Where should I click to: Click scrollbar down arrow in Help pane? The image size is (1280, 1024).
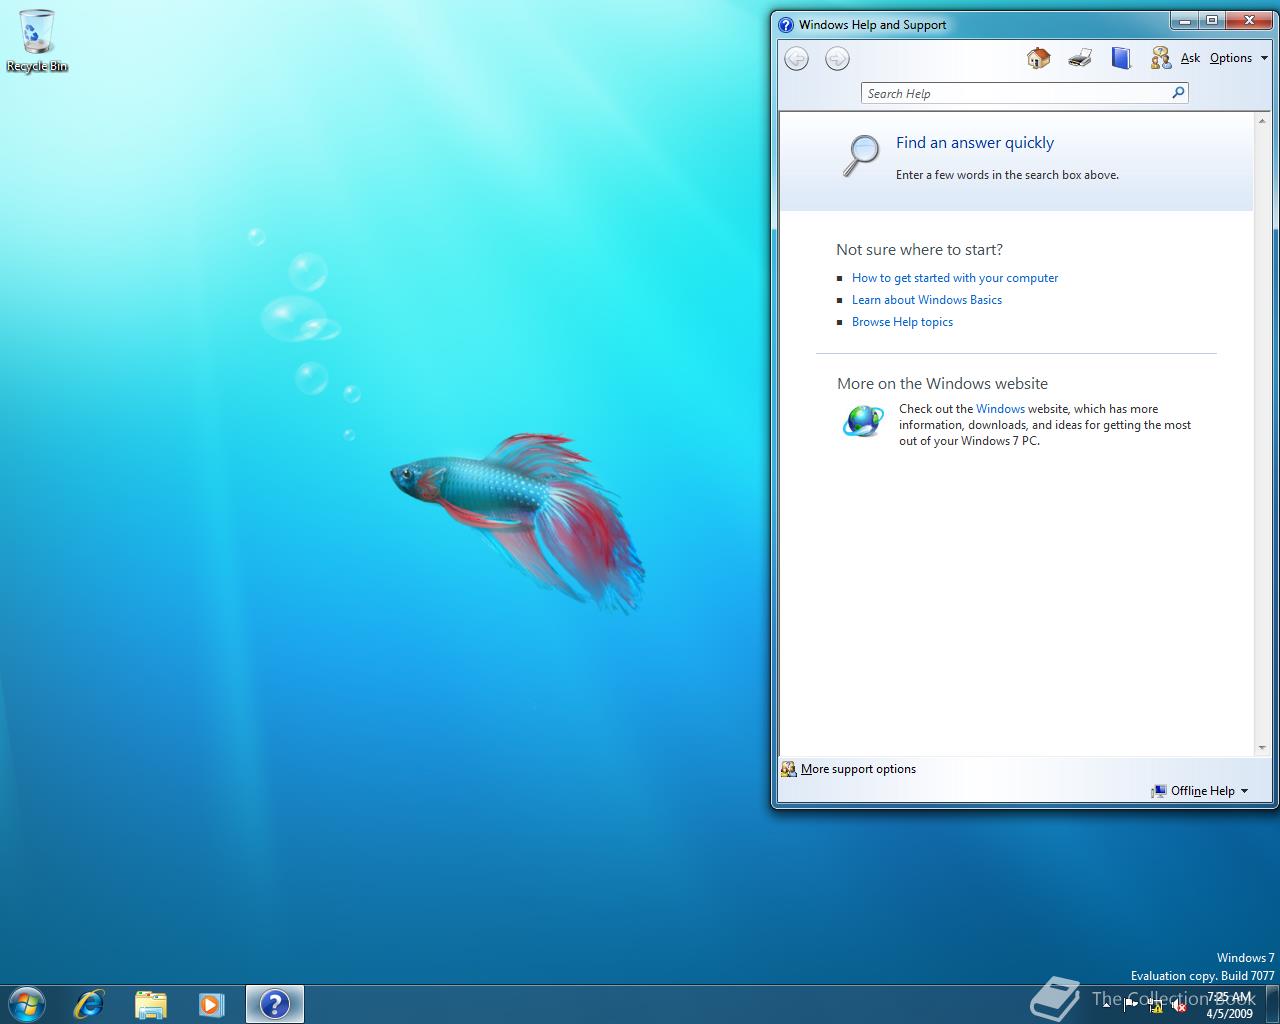tap(1262, 747)
